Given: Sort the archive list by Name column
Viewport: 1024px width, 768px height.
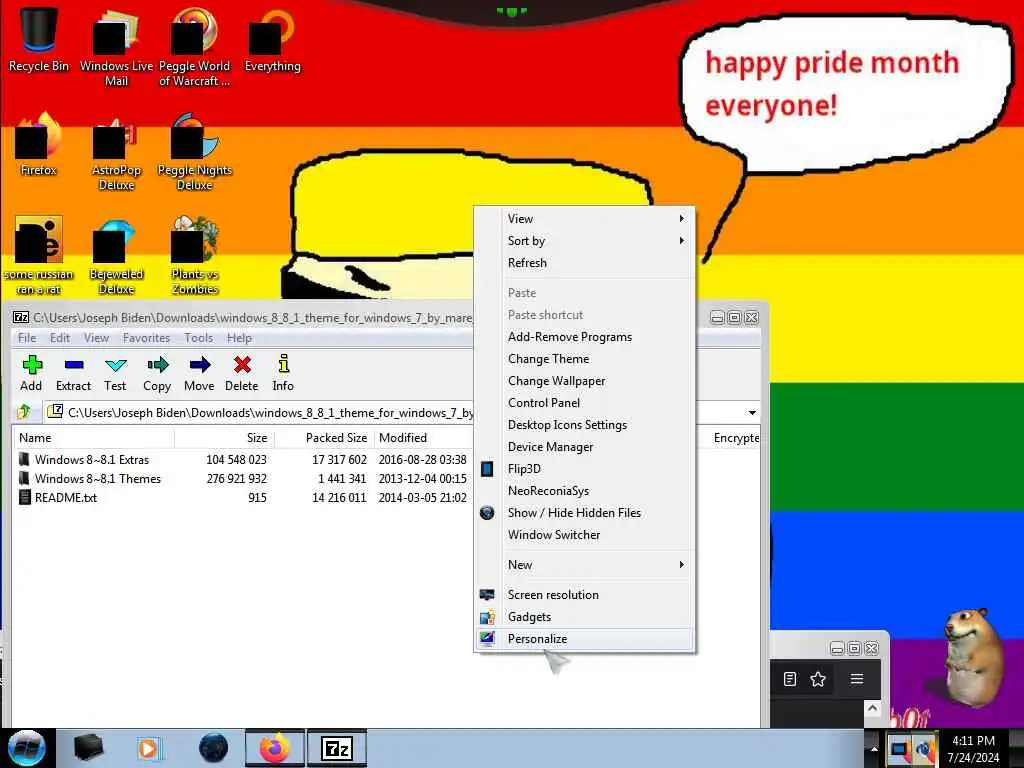Looking at the screenshot, I should [x=93, y=438].
